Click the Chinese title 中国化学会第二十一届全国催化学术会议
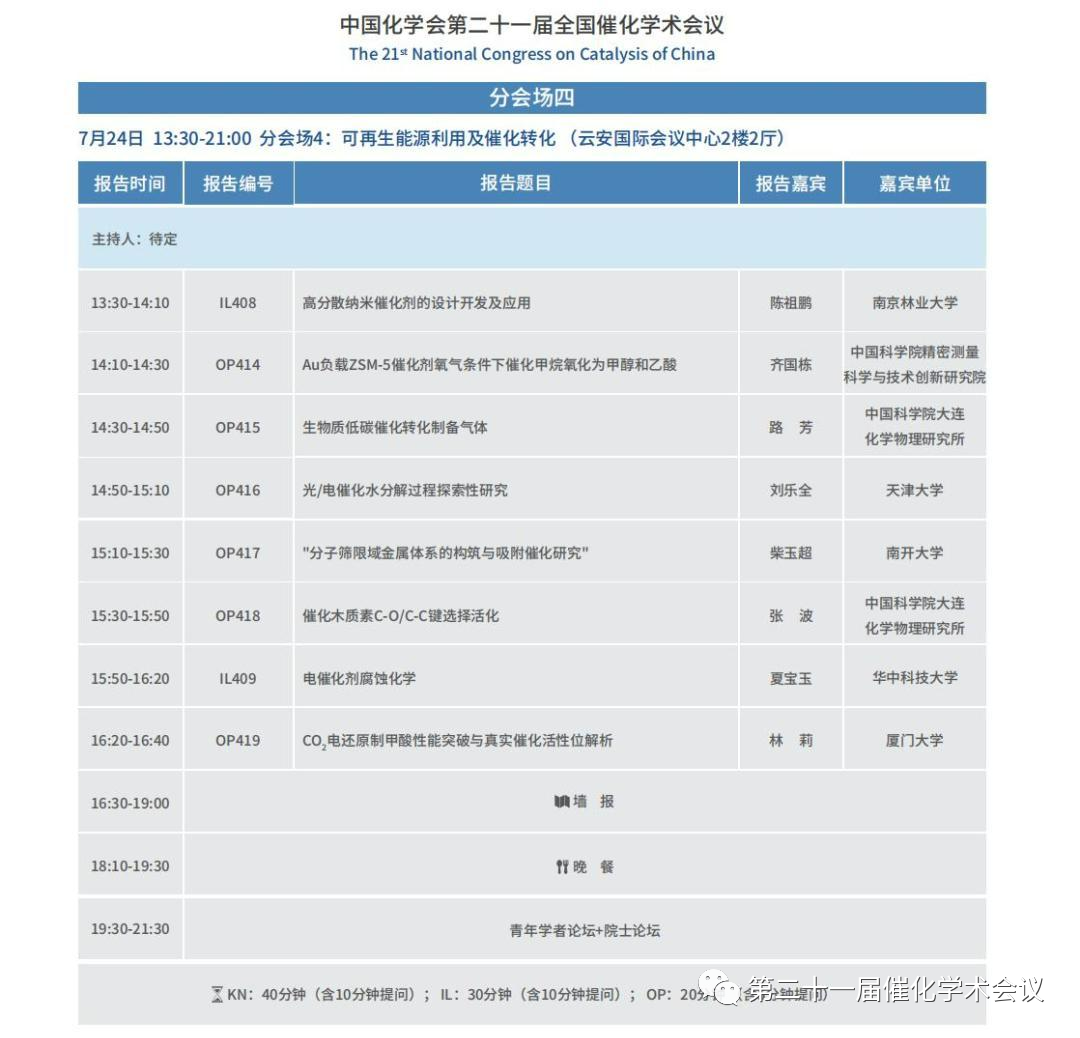 pos(532,25)
